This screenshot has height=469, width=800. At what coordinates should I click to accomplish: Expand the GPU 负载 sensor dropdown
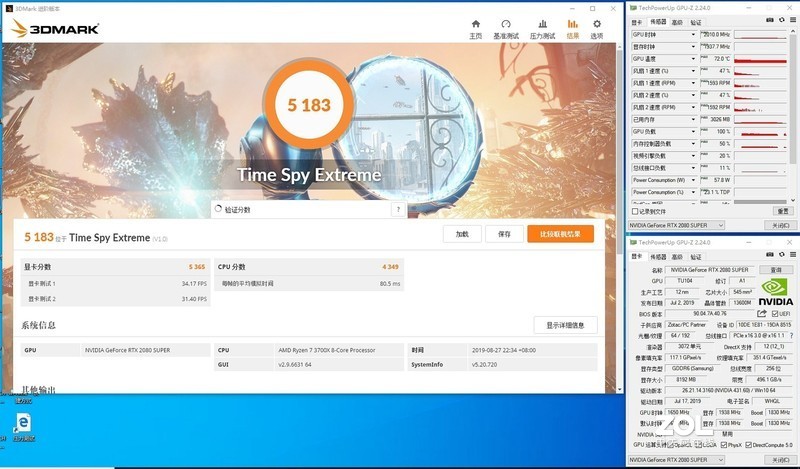point(693,132)
